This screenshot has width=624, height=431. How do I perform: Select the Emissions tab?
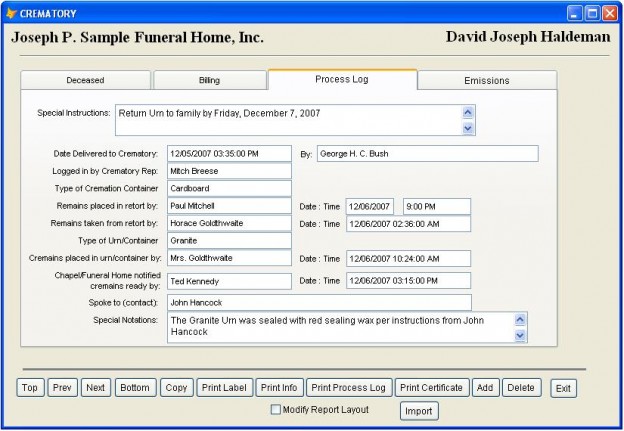click(x=486, y=80)
